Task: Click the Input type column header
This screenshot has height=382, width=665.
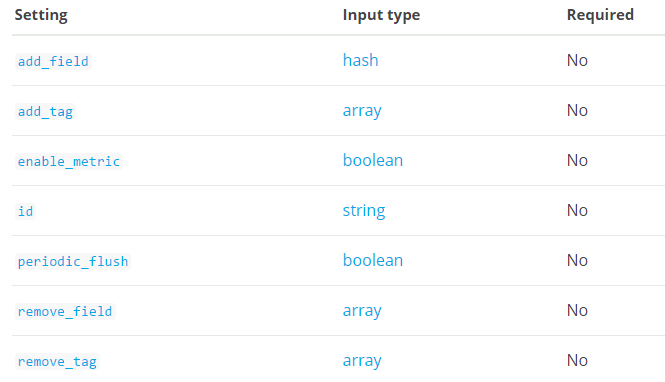Action: click(381, 15)
